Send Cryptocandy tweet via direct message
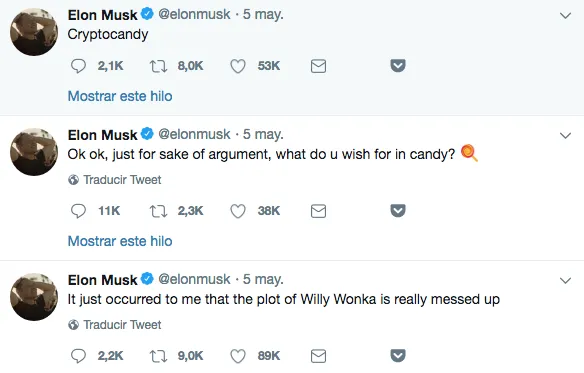Screen dimensions: 584x373 318,66
